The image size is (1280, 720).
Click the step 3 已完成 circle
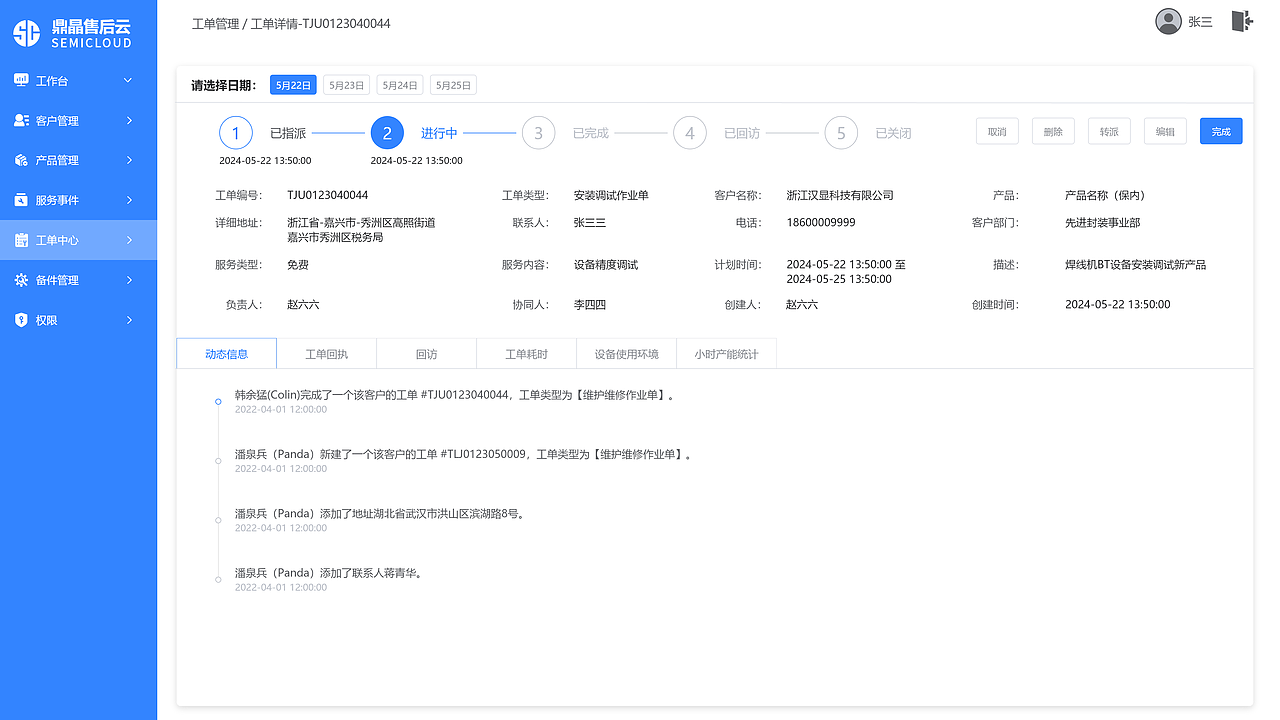[538, 132]
